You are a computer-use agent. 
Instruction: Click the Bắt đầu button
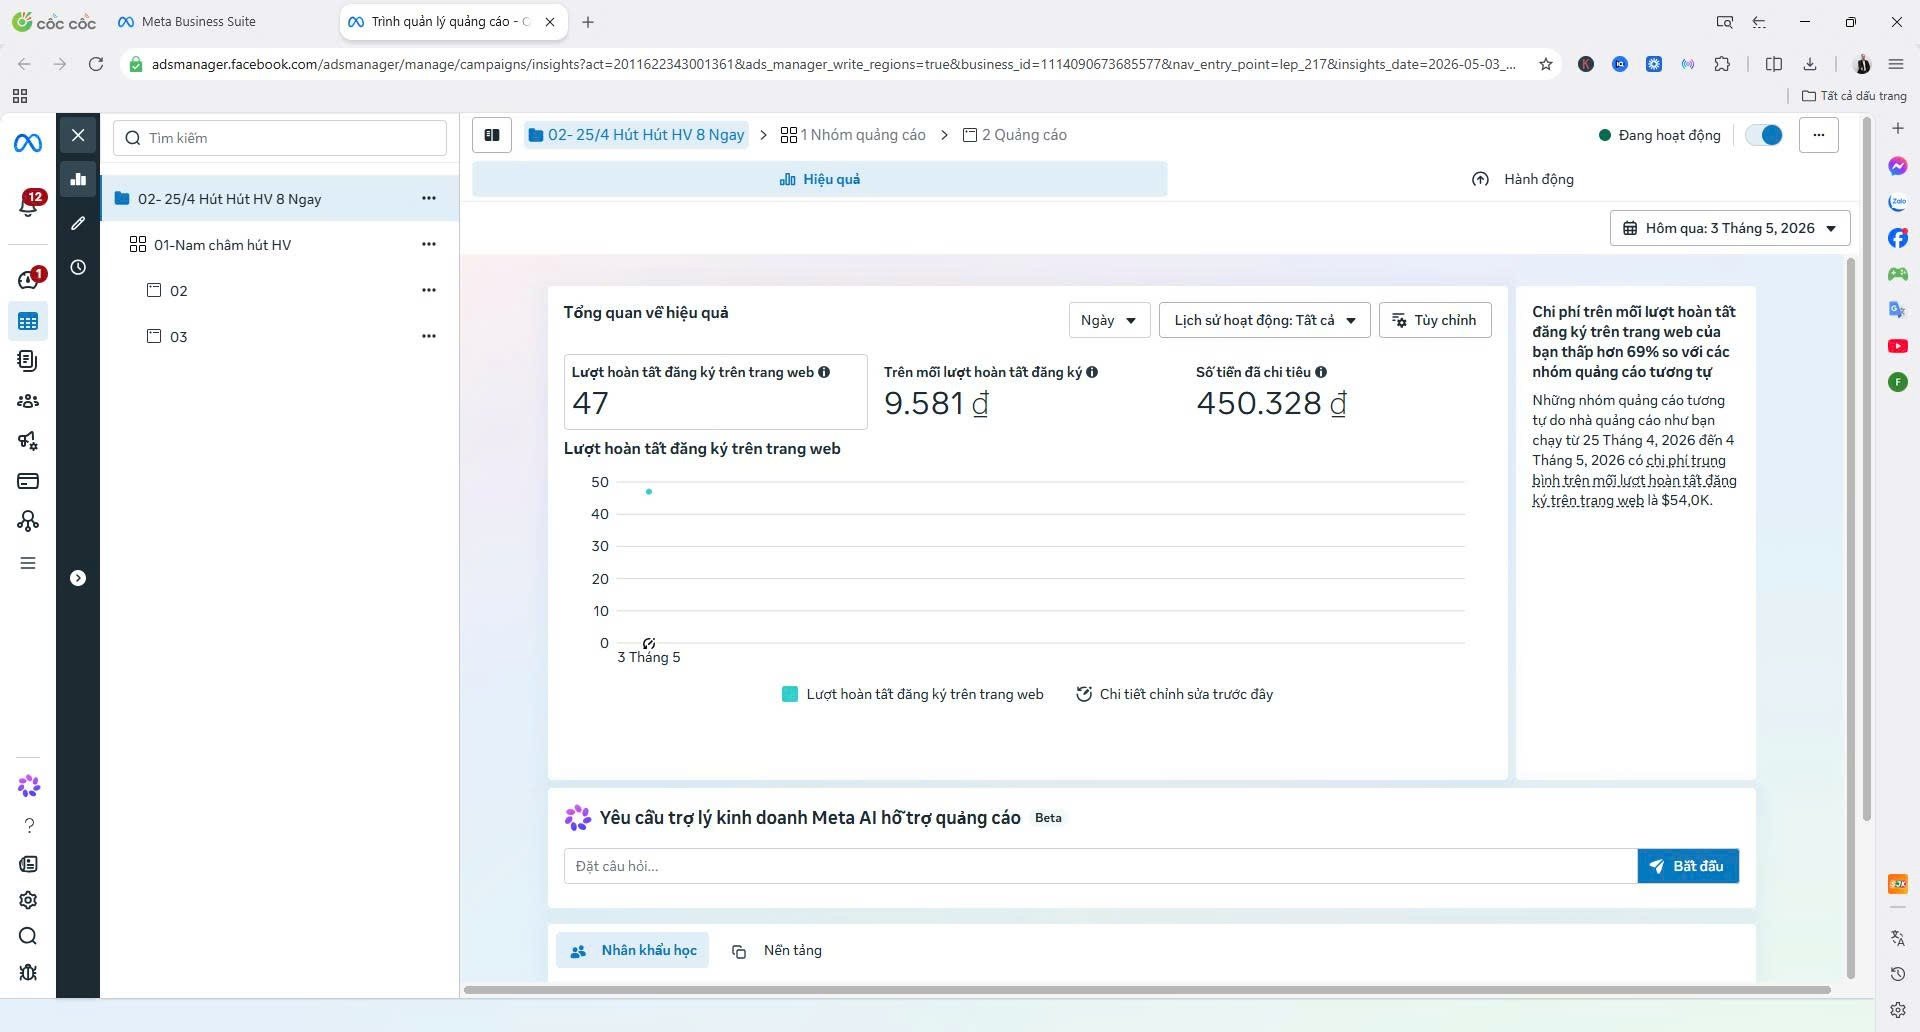click(x=1688, y=866)
